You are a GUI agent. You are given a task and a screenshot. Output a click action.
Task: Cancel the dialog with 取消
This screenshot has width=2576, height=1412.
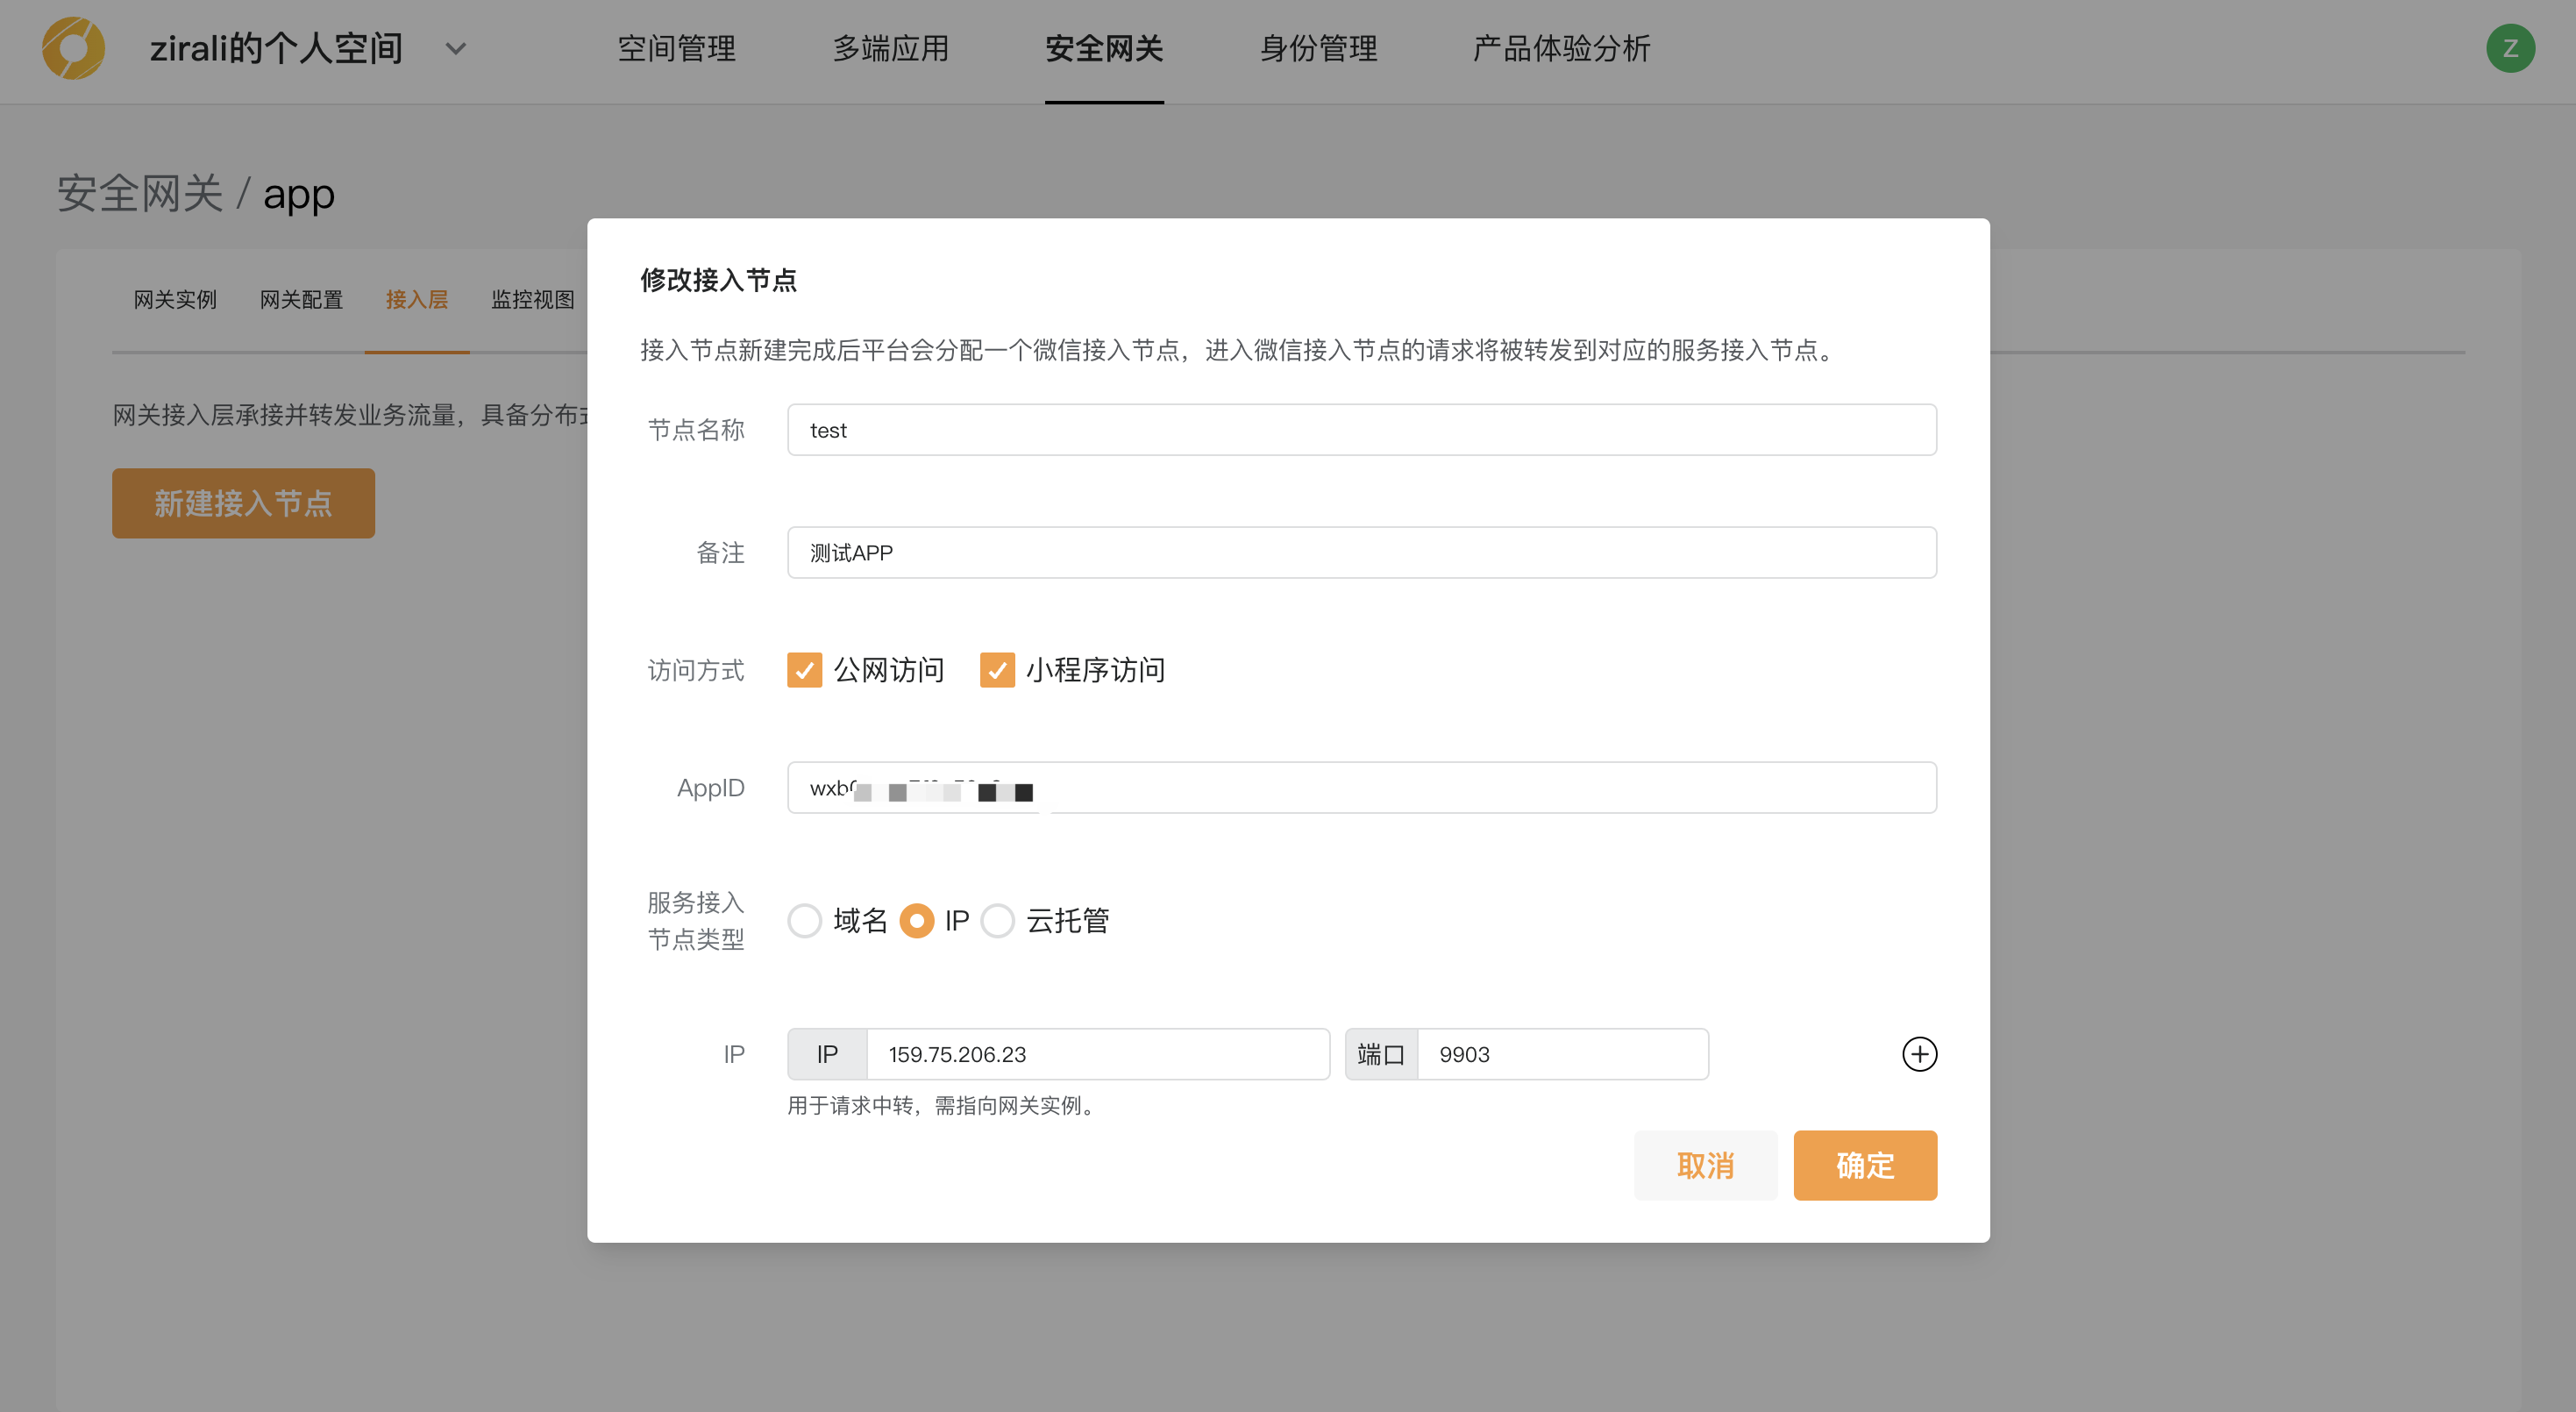[x=1704, y=1165]
